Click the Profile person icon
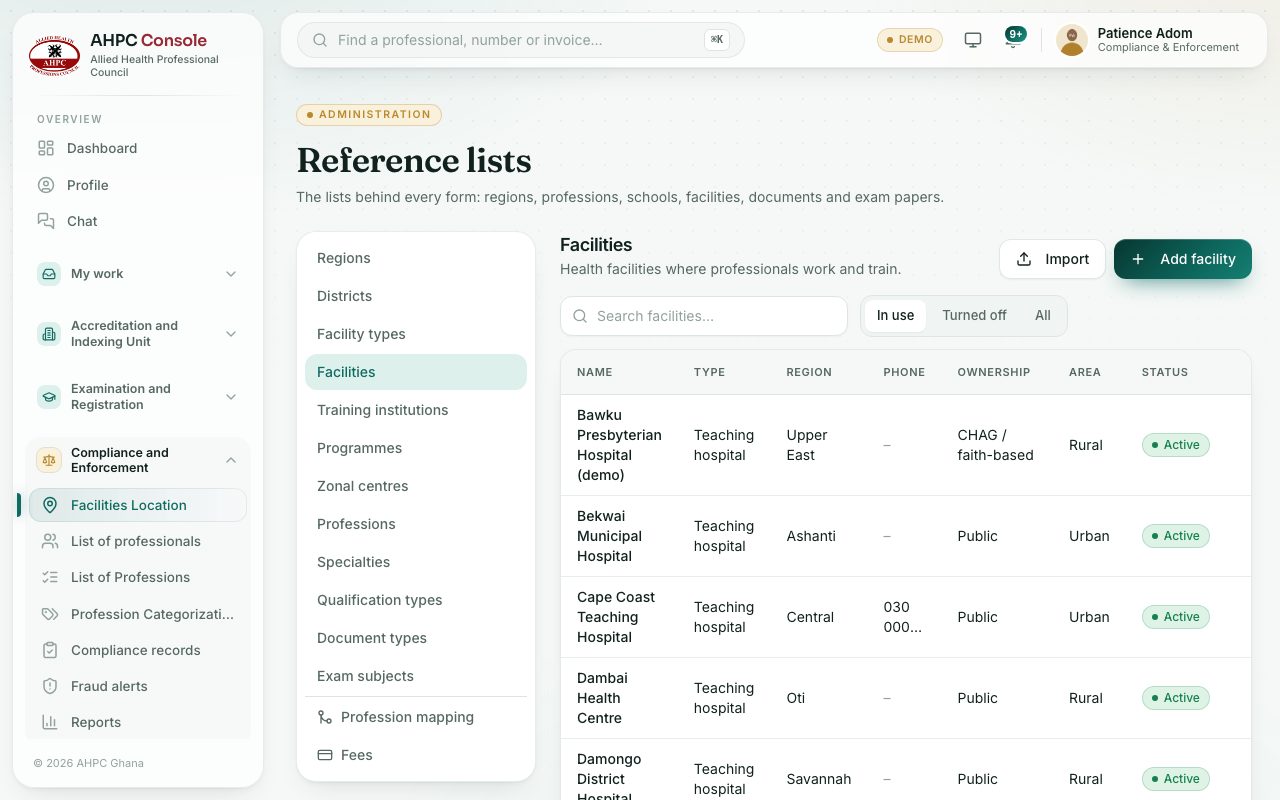Screen dimensions: 1280x800 46,185
